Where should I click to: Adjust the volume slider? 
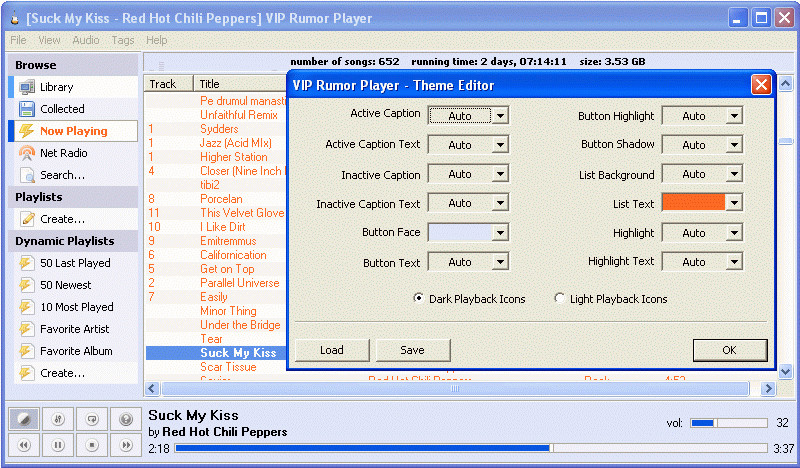click(729, 423)
